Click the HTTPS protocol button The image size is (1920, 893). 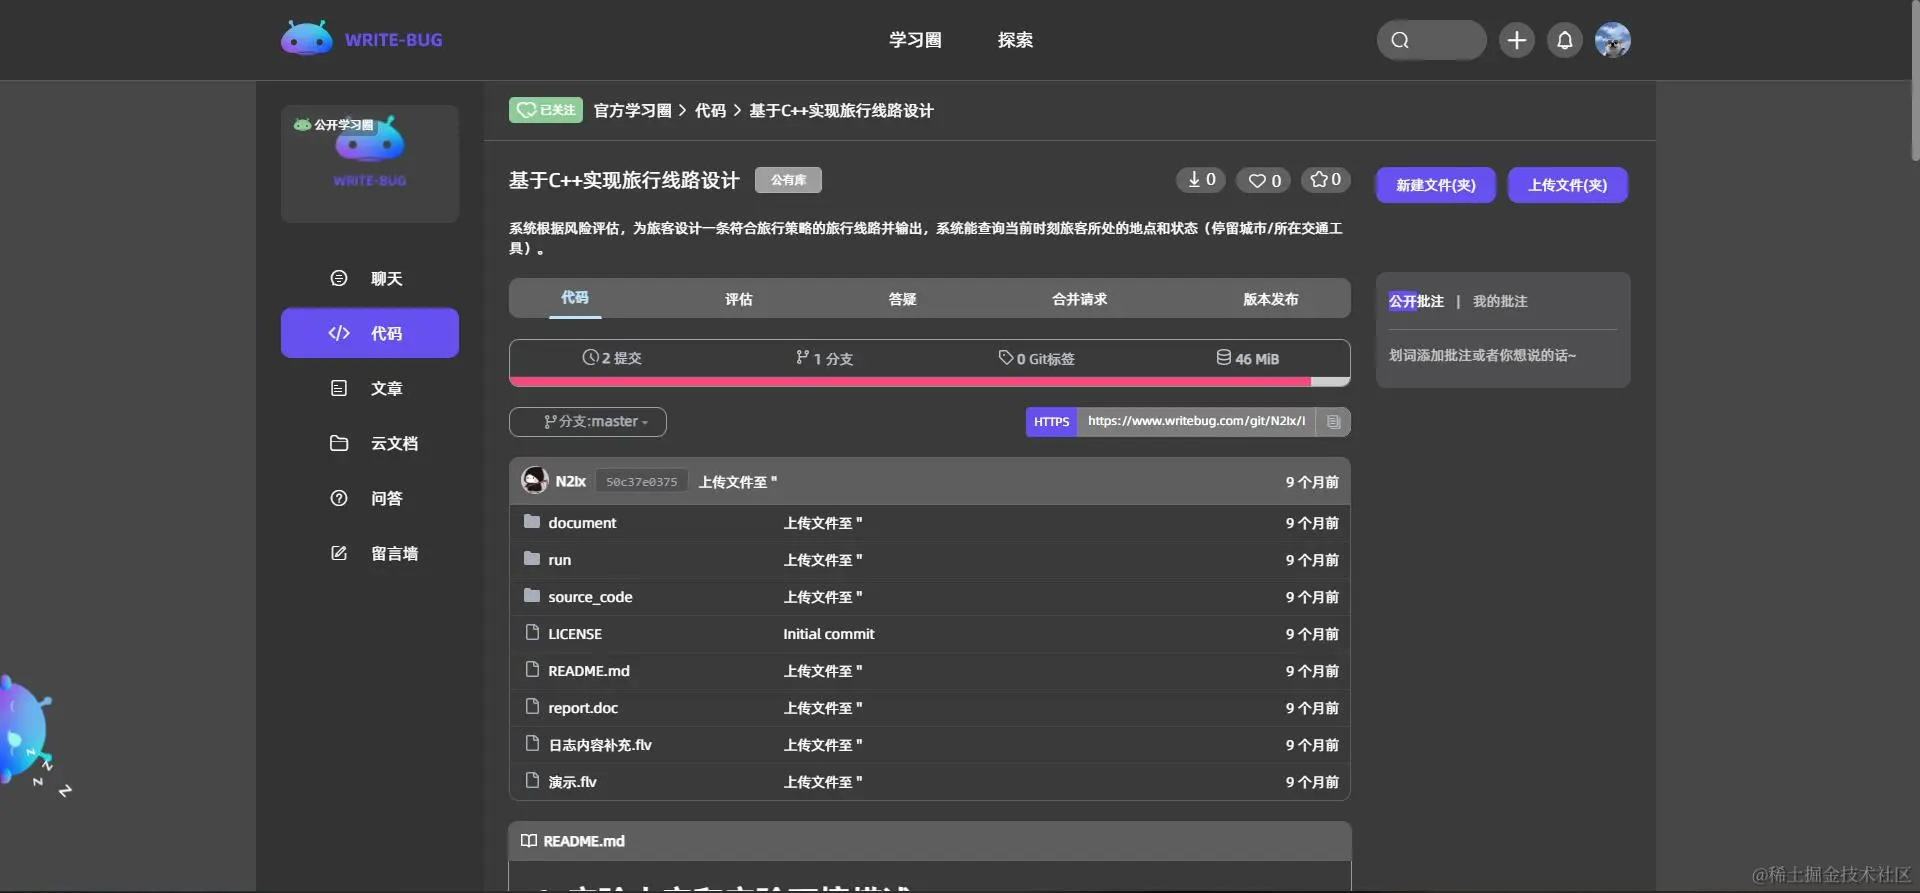click(1051, 422)
